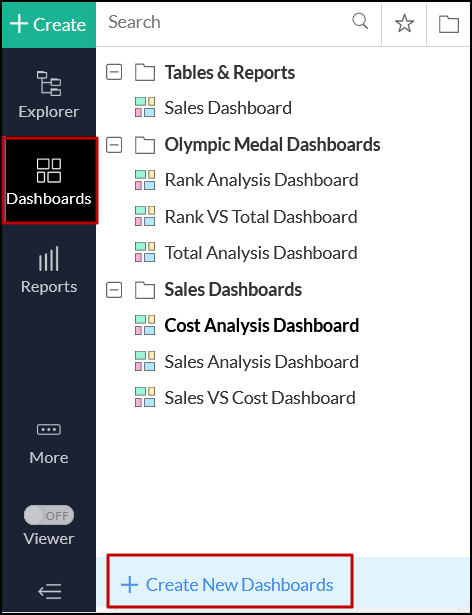This screenshot has width=472, height=615.
Task: Open the Sales VS Cost Dashboard
Action: (245, 397)
